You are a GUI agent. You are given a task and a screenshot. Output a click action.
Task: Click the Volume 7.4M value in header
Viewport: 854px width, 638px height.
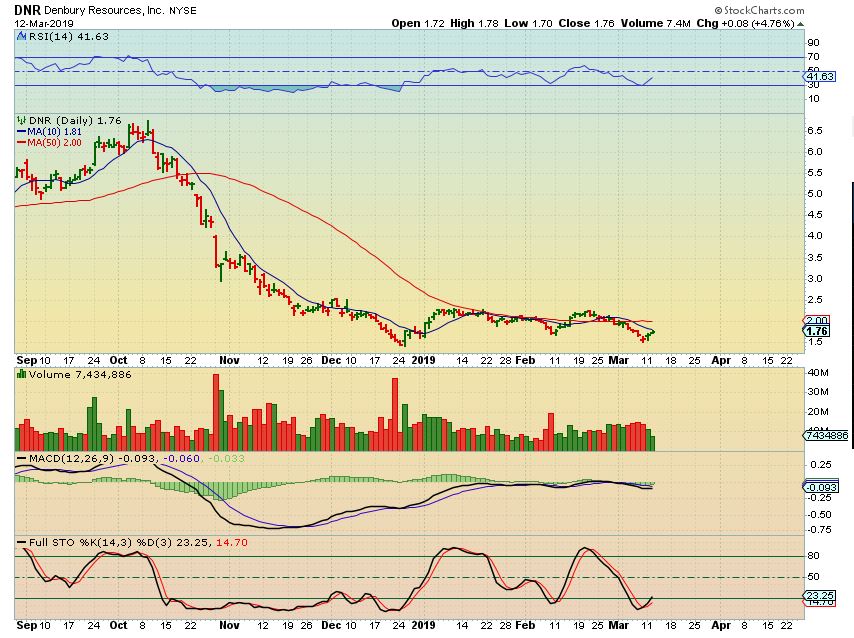tap(655, 23)
